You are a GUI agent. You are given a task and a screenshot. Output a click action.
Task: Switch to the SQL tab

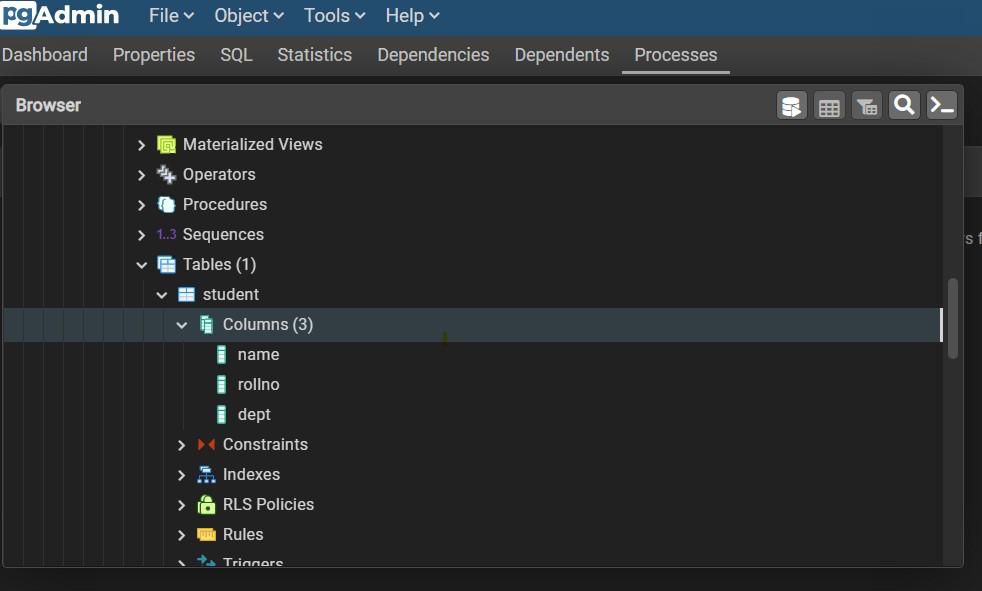click(236, 55)
